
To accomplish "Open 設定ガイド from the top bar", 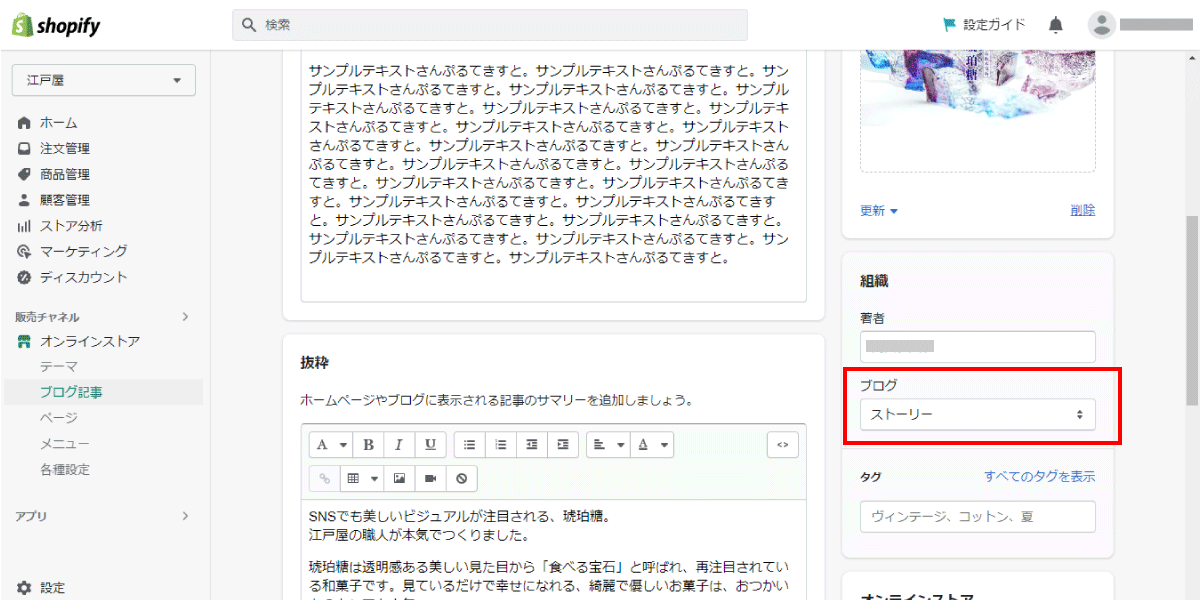I will tap(983, 25).
